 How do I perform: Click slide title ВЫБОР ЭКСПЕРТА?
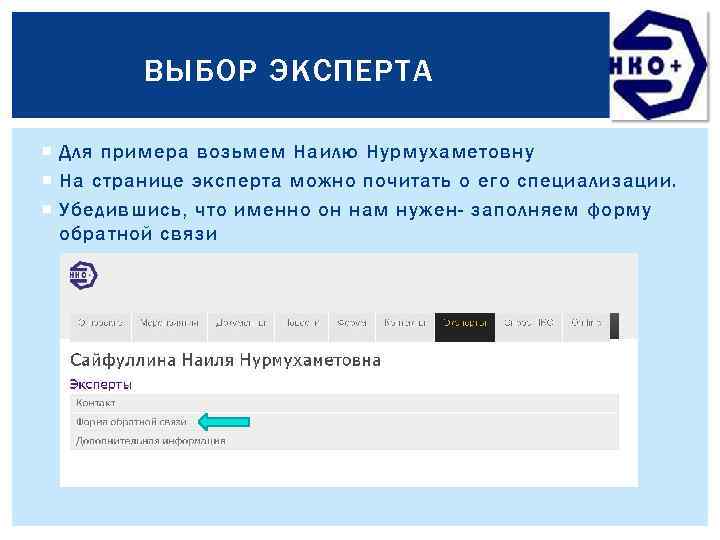(288, 70)
